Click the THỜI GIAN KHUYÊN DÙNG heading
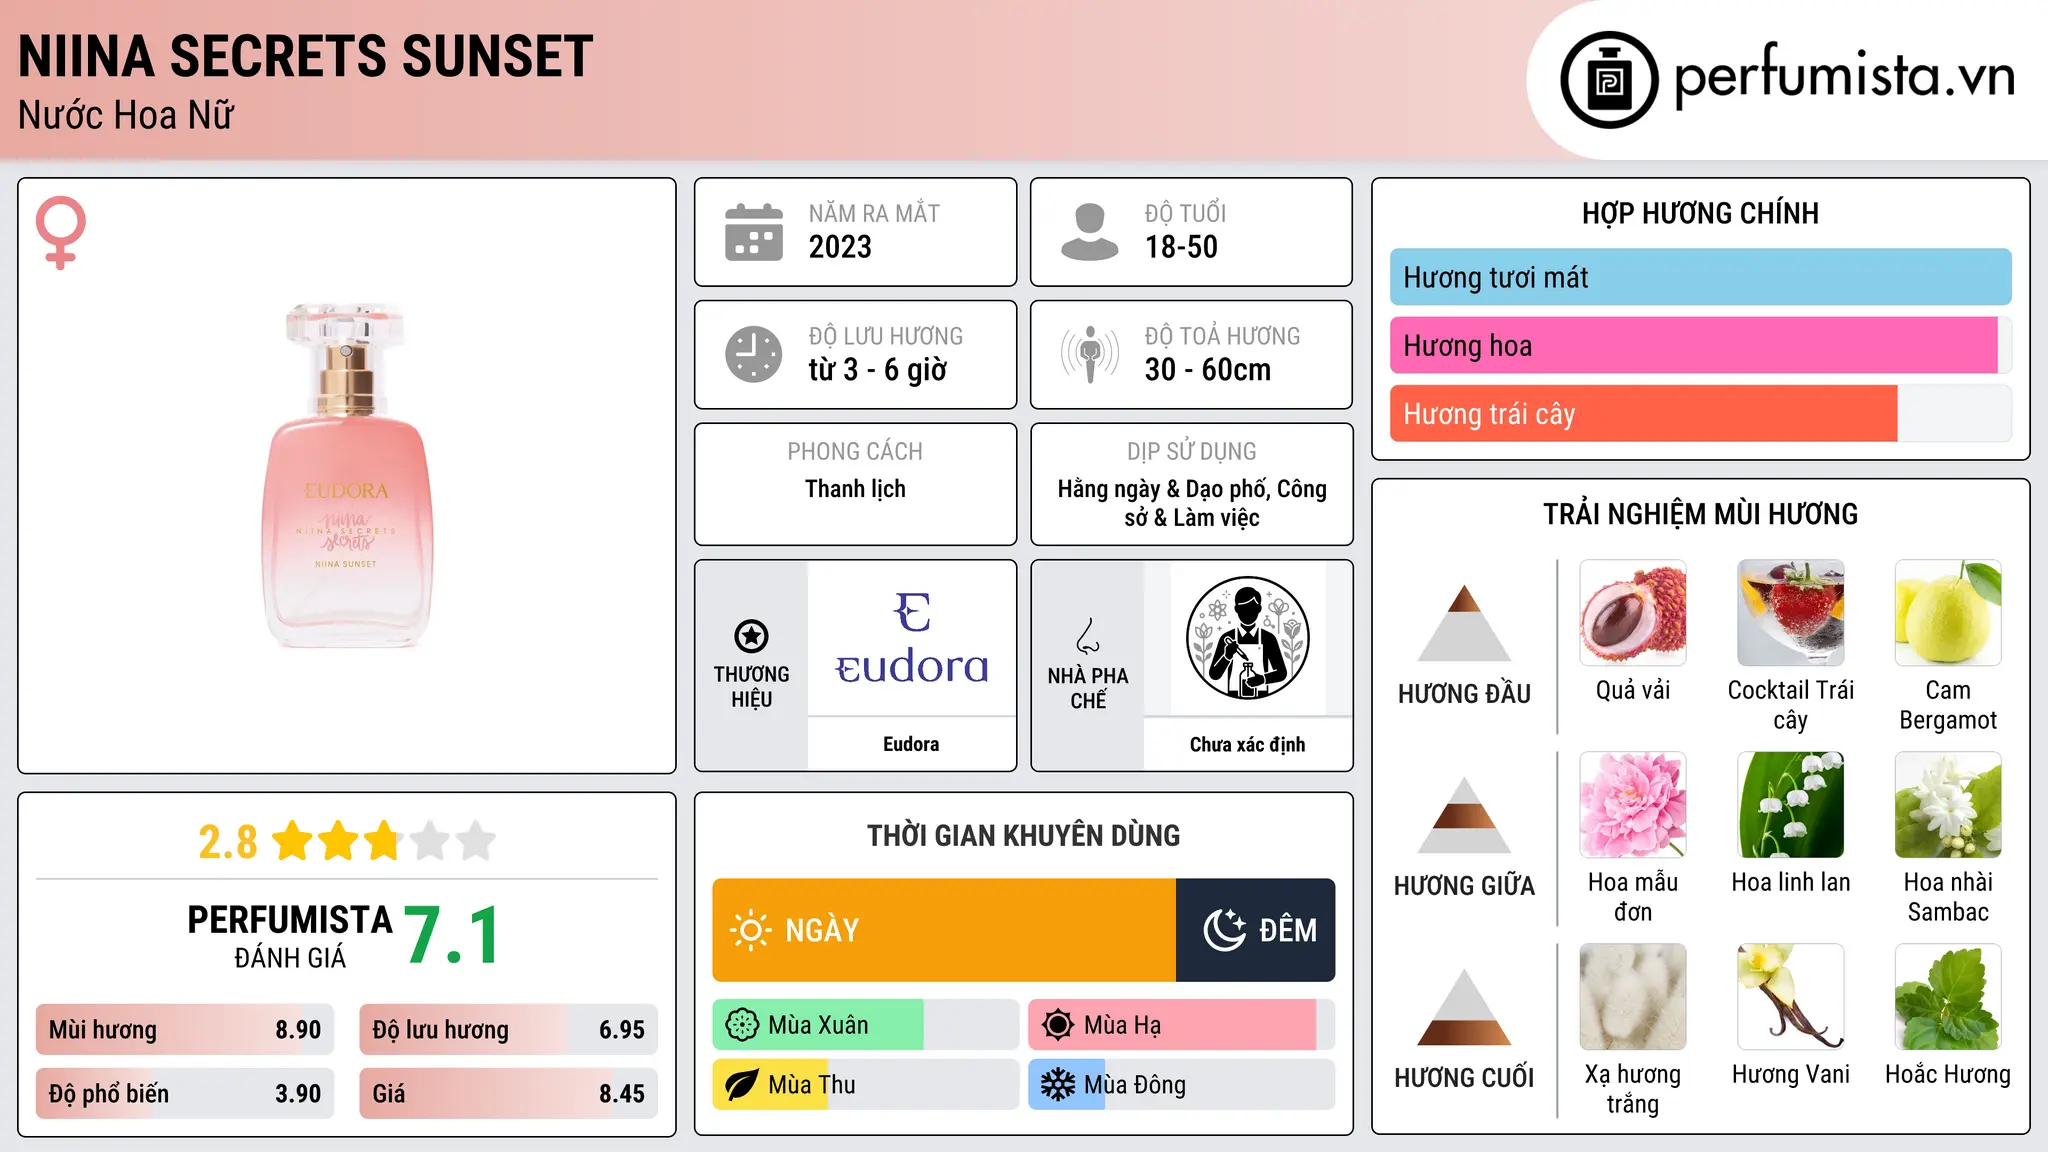 pyautogui.click(x=1024, y=835)
